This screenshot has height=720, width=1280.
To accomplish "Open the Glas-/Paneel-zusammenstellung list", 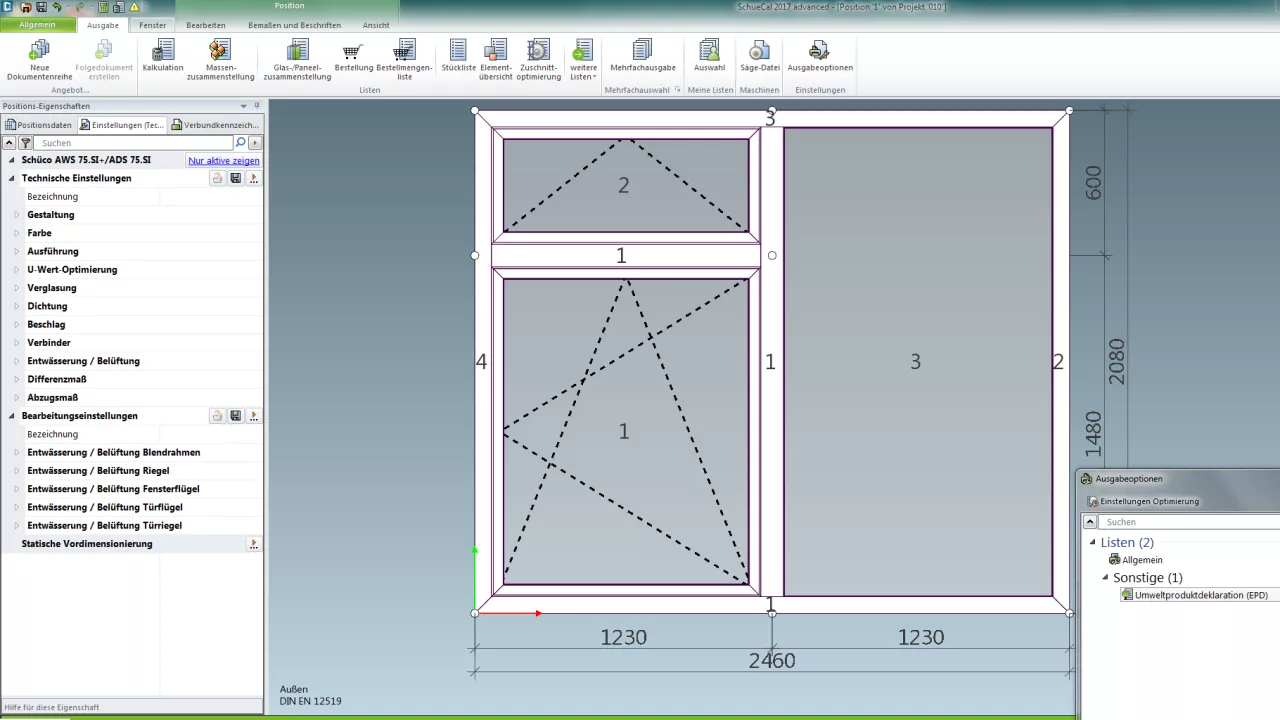I will click(x=297, y=57).
